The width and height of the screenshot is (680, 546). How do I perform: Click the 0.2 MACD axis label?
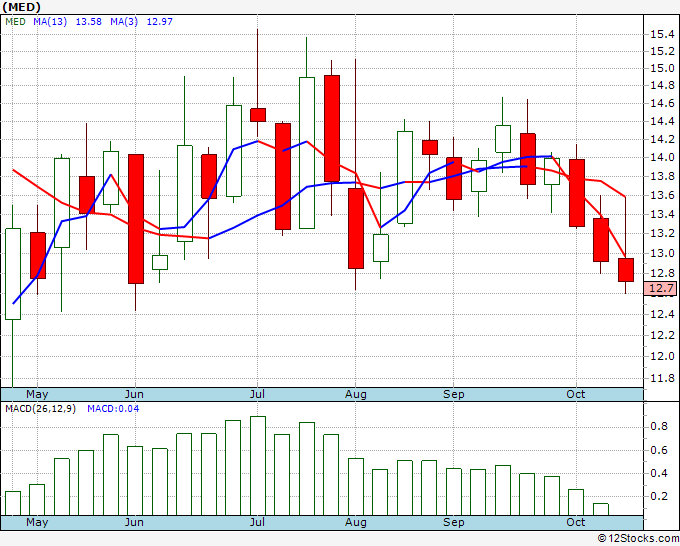(x=659, y=496)
